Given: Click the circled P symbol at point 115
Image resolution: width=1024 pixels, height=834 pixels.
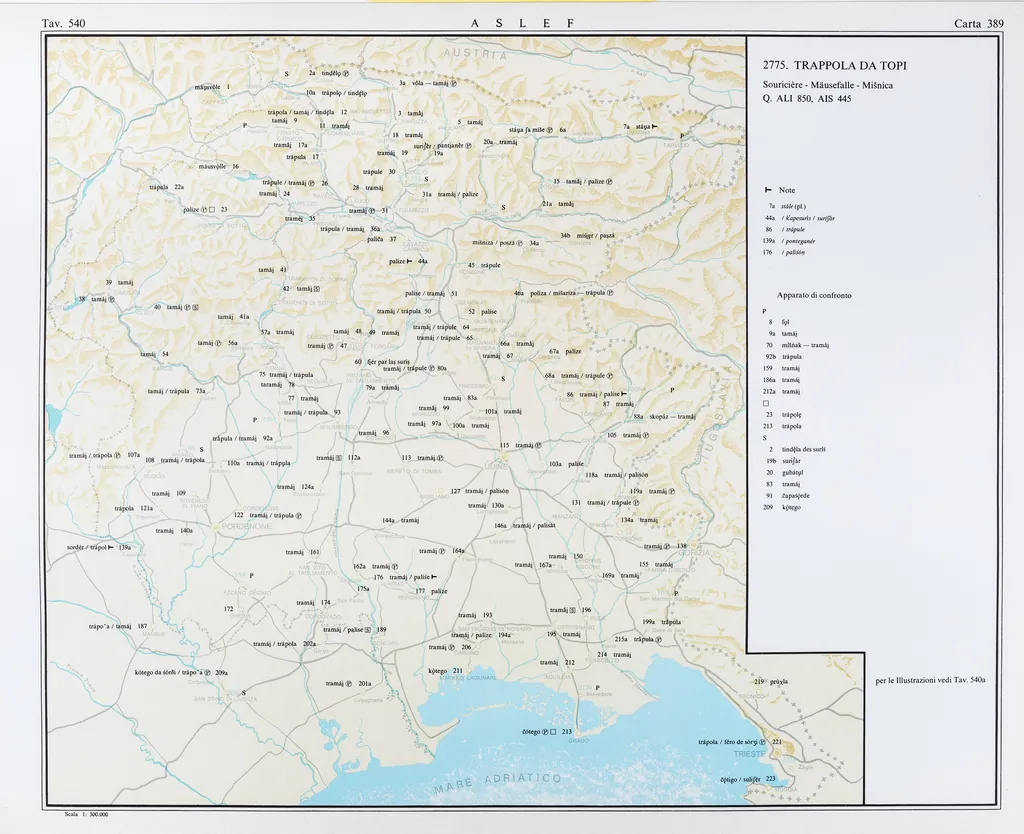Looking at the screenshot, I should (538, 445).
